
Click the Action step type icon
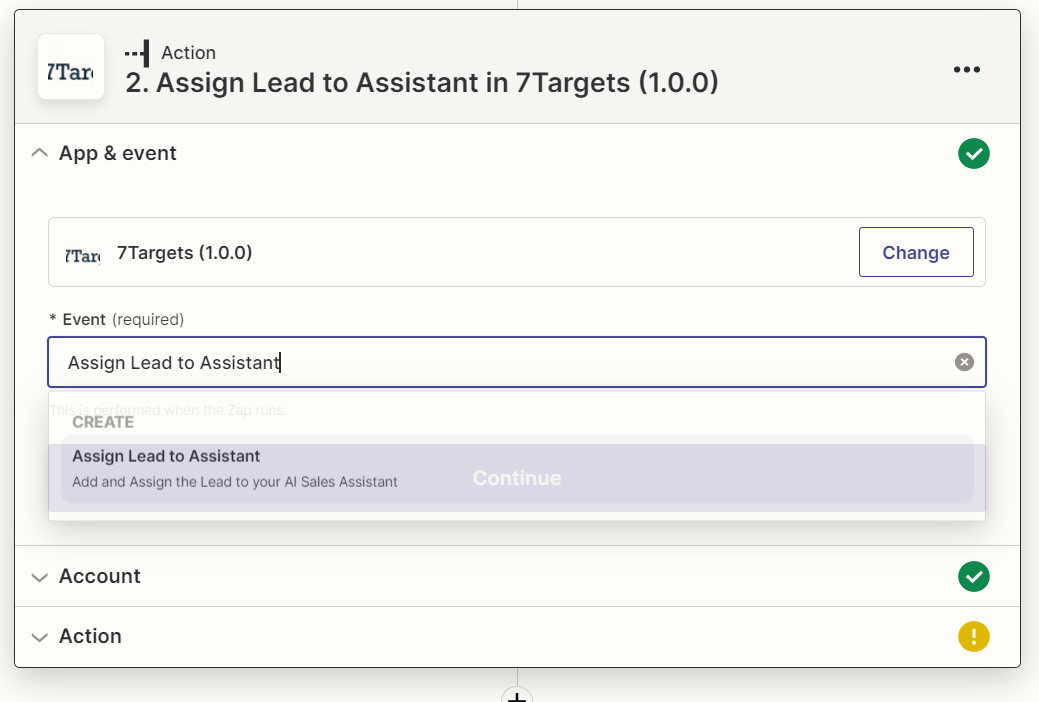[x=137, y=53]
